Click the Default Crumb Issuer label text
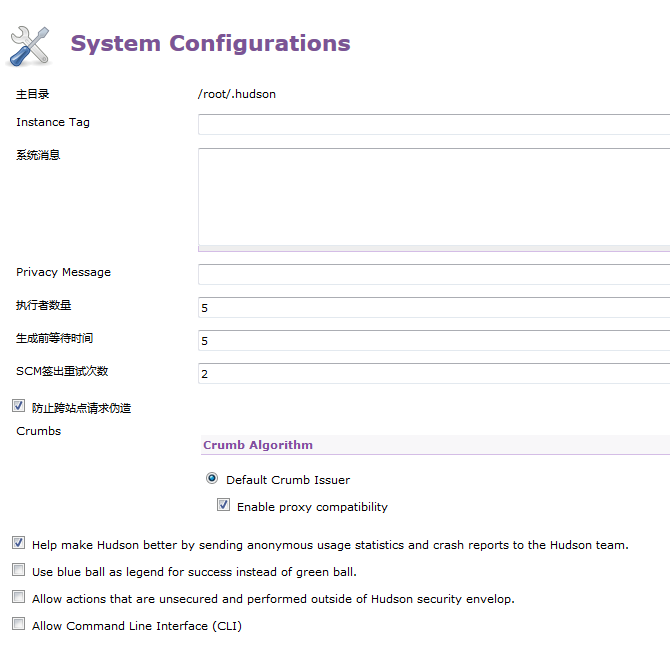The width and height of the screenshot is (670, 649). coord(288,480)
